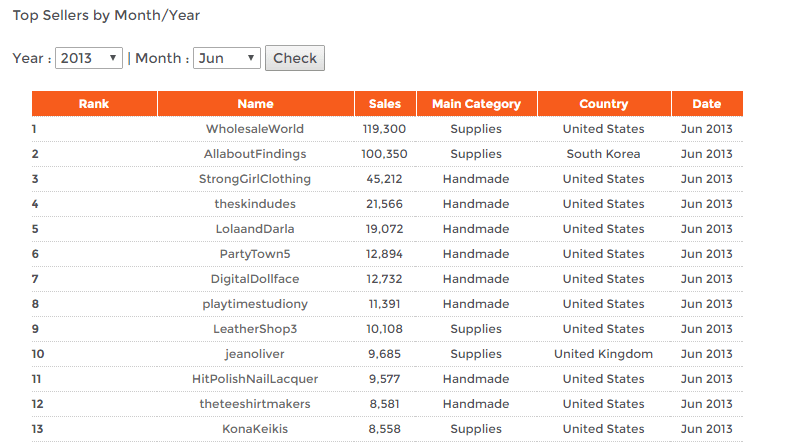791x442 pixels.
Task: Click the Country column header
Action: pos(603,104)
